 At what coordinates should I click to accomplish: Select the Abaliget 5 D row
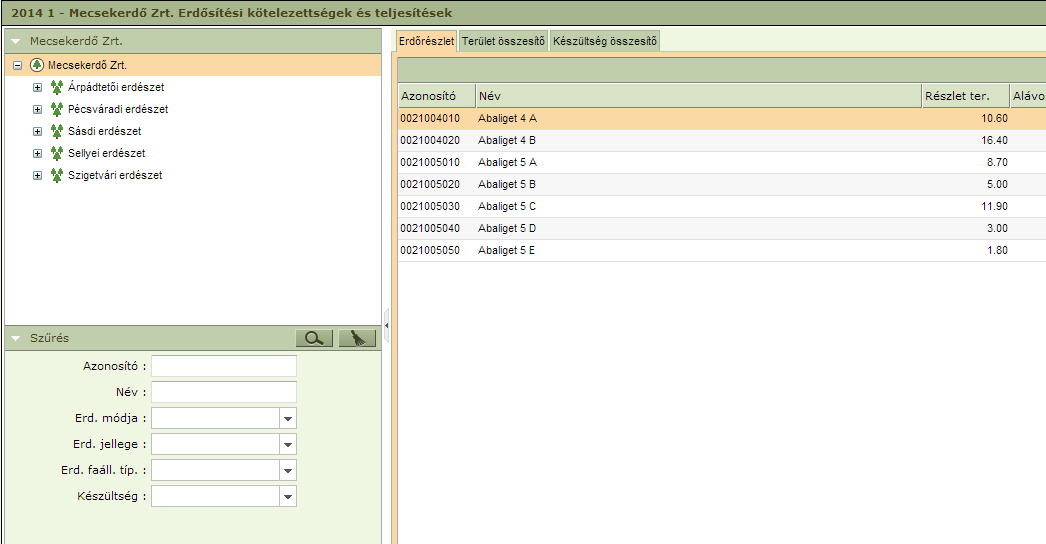(x=722, y=228)
